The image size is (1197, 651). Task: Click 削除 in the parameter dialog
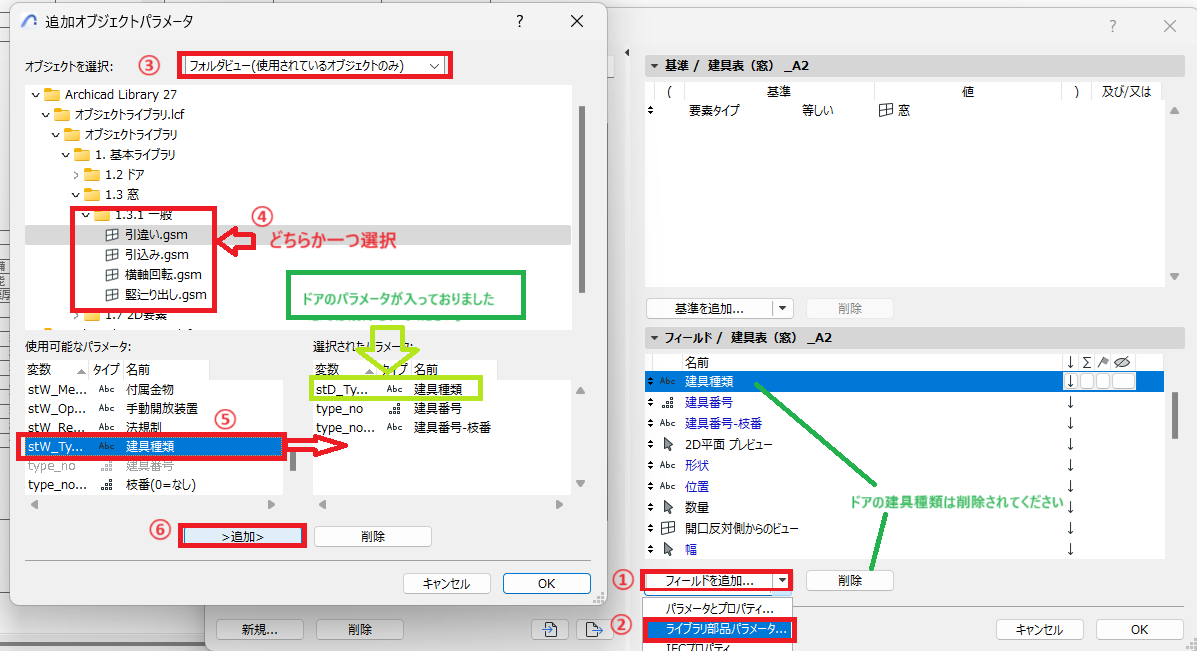click(373, 537)
